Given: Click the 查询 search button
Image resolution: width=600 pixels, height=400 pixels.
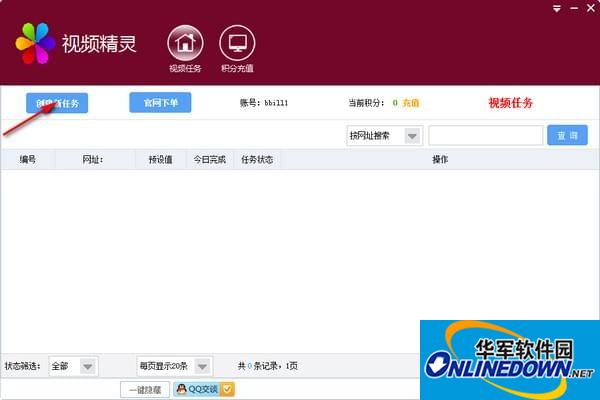Looking at the screenshot, I should 567,135.
